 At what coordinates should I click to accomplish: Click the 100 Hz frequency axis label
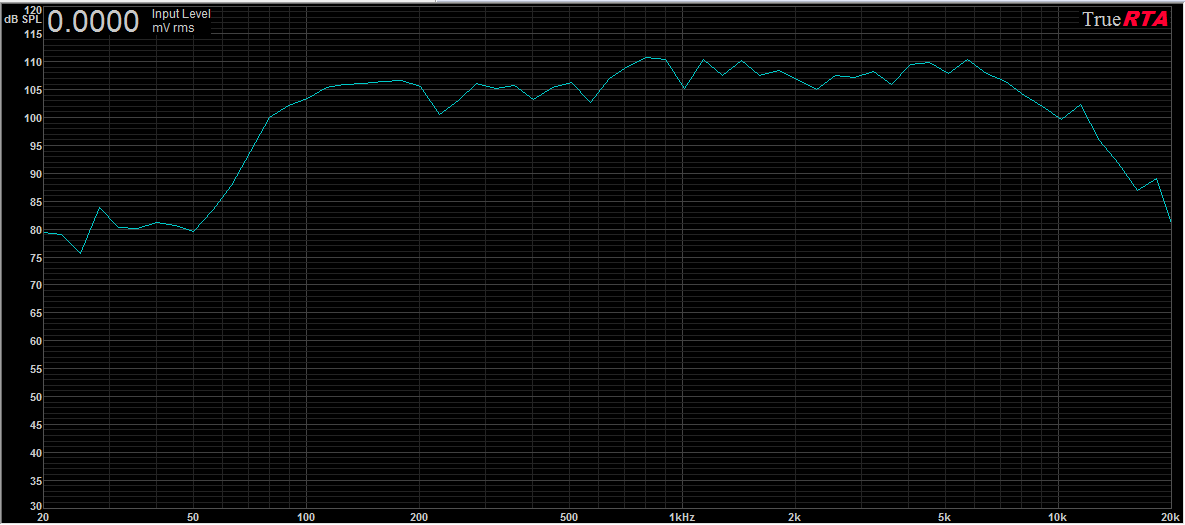306,517
